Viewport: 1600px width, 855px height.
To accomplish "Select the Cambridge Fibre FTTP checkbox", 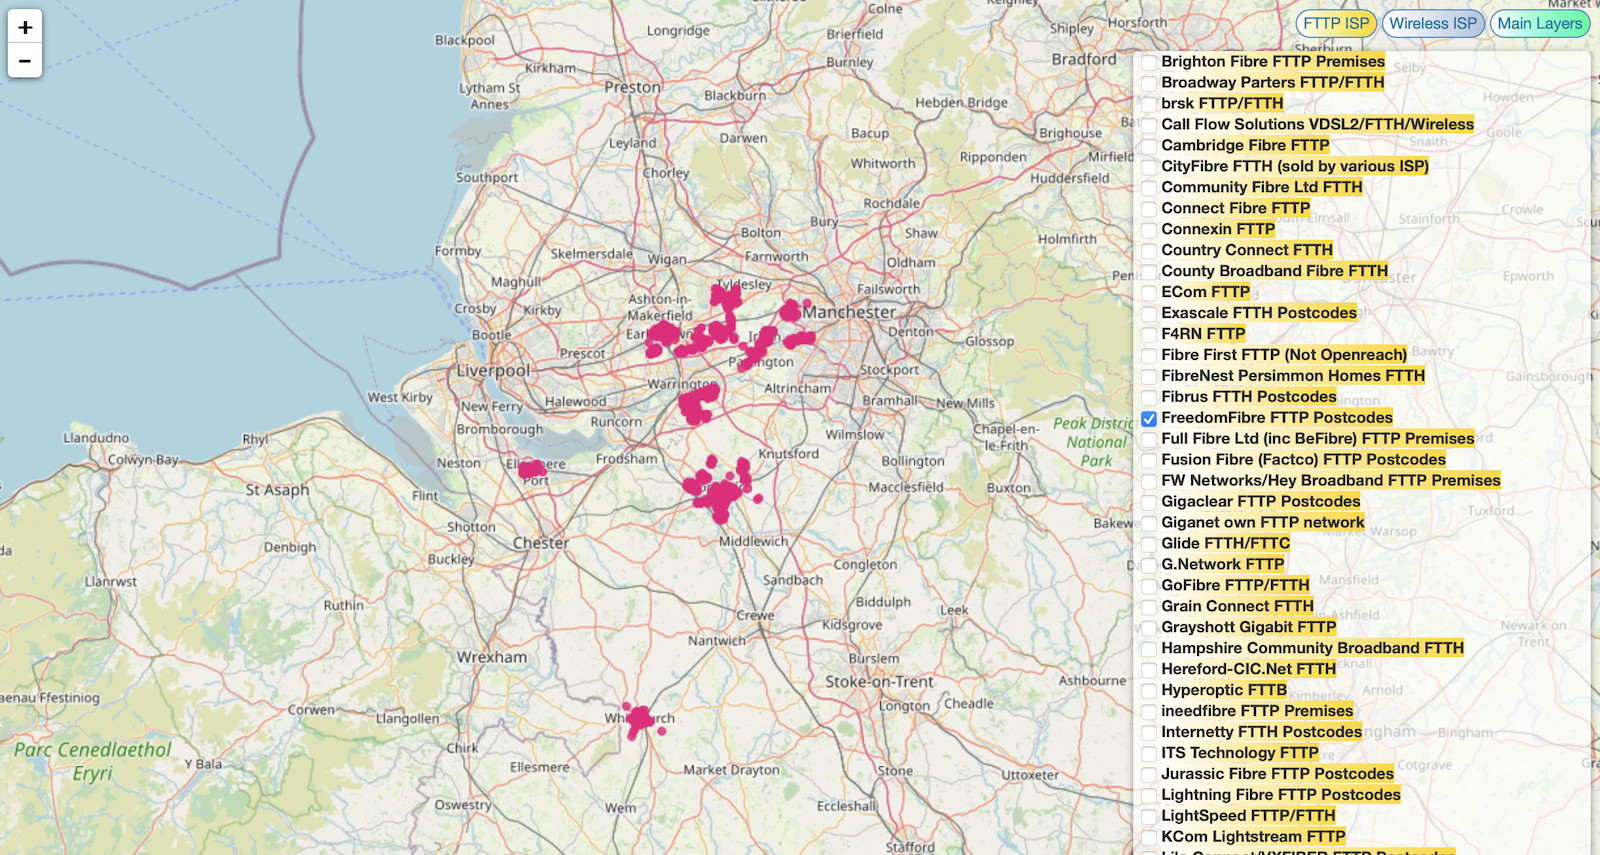I will pyautogui.click(x=1149, y=146).
